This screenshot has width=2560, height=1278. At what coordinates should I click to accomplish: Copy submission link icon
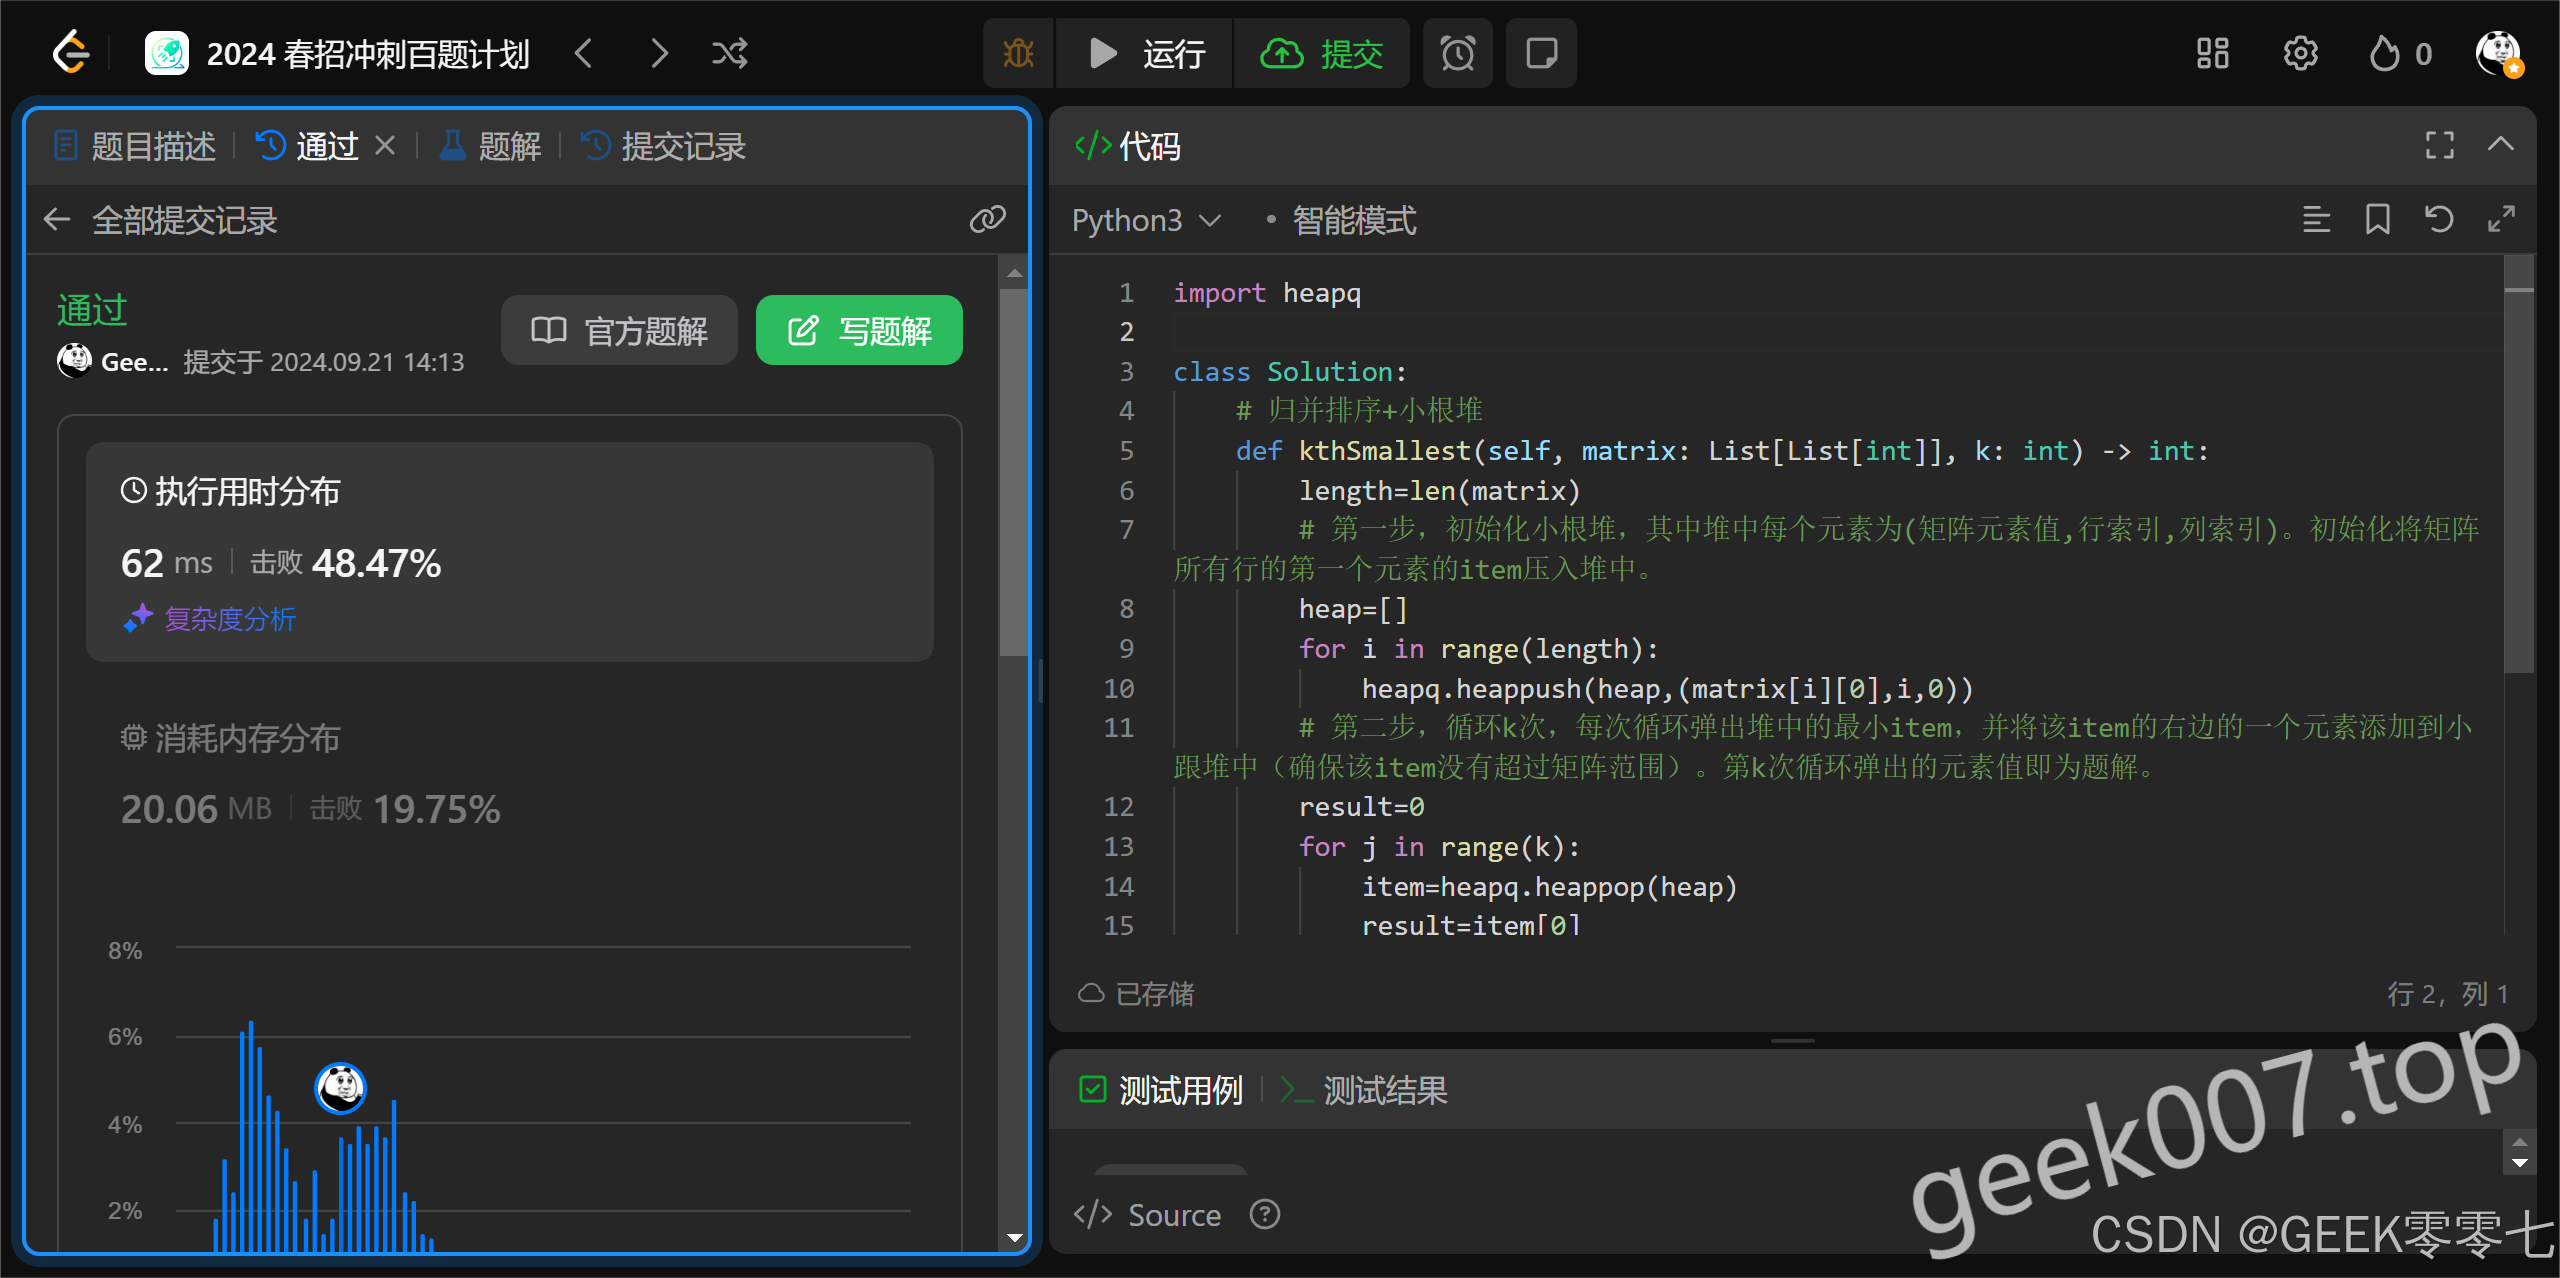pyautogui.click(x=987, y=219)
